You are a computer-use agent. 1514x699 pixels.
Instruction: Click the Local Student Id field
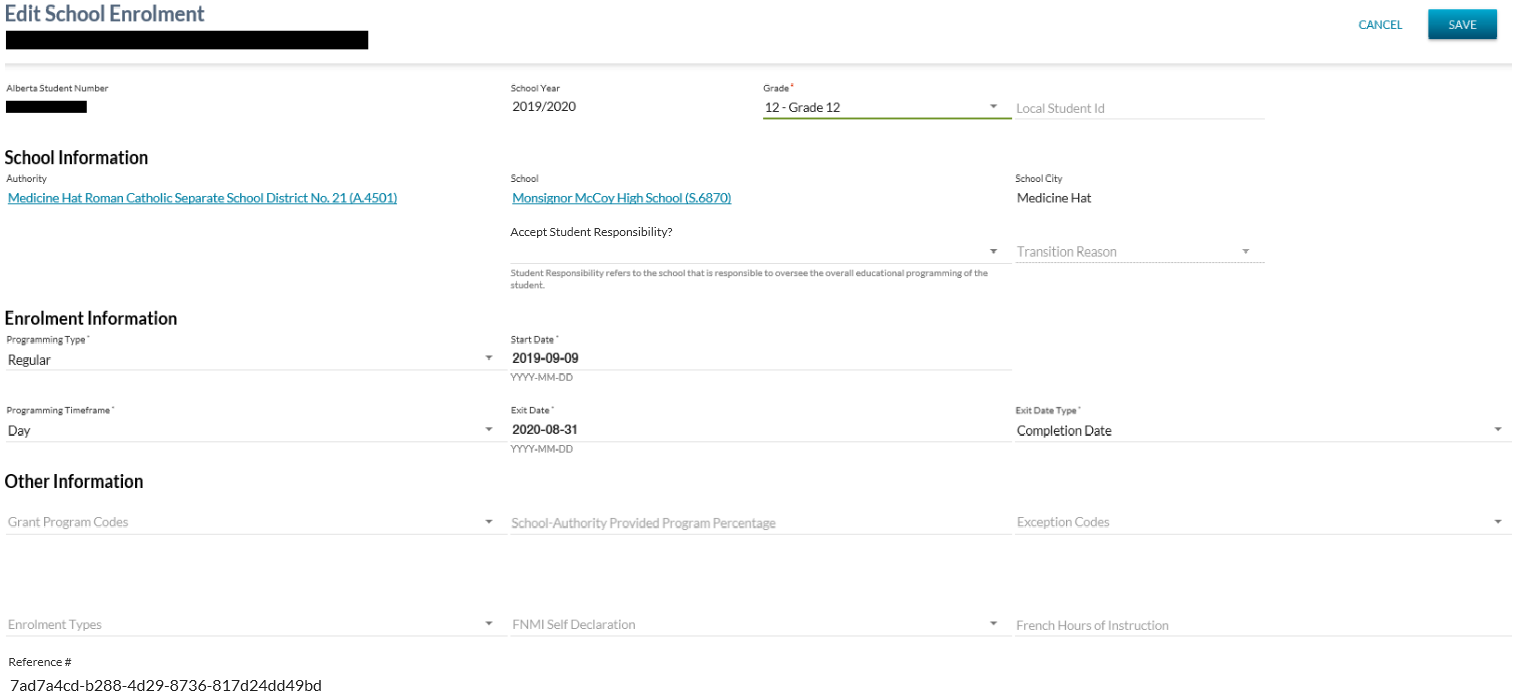1139,108
